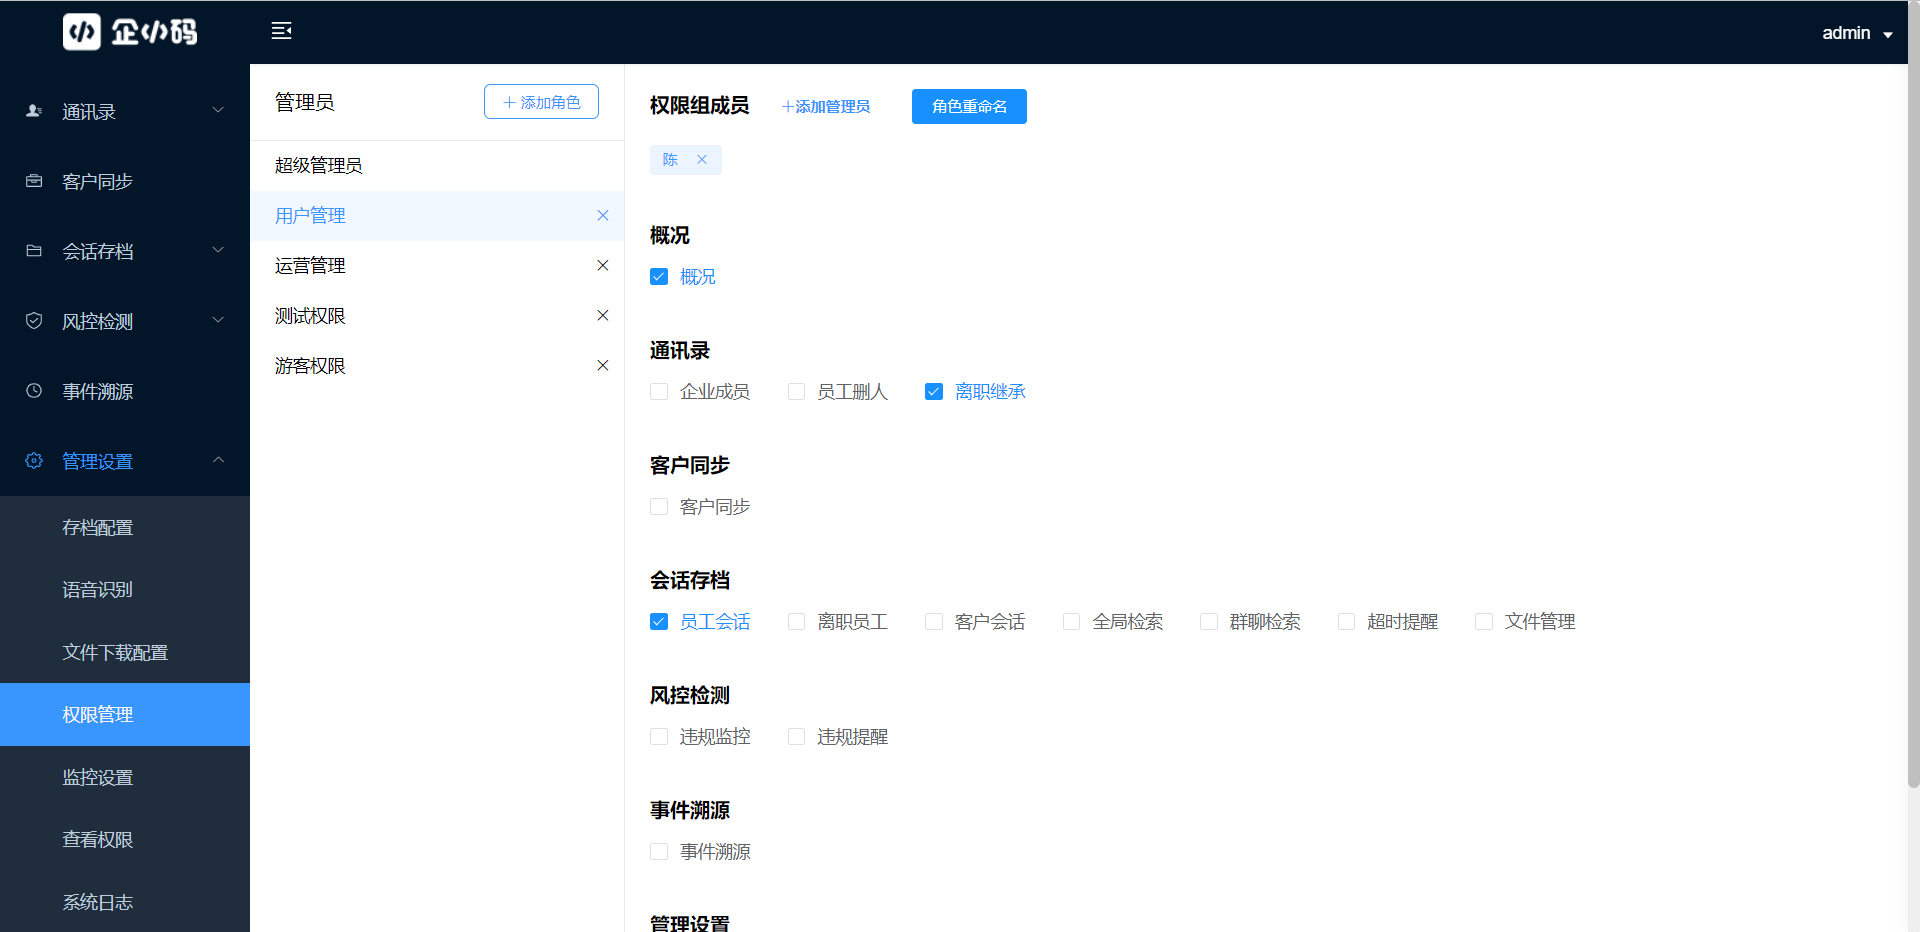
Task: Delete the 测试权限 role
Action: click(603, 315)
